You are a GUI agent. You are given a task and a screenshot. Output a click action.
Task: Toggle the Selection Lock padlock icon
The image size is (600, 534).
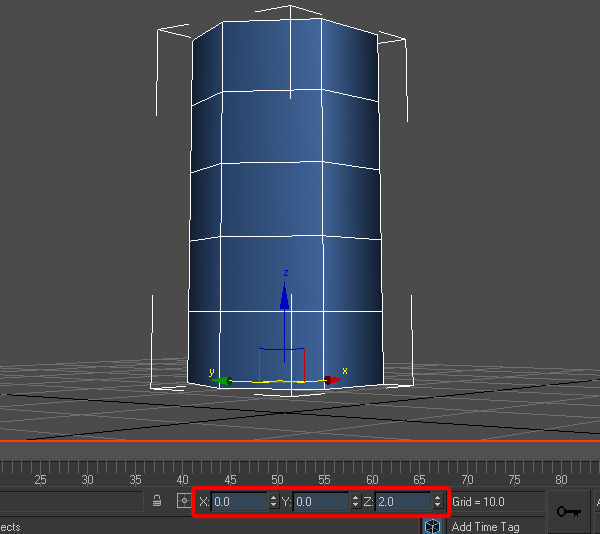(157, 501)
